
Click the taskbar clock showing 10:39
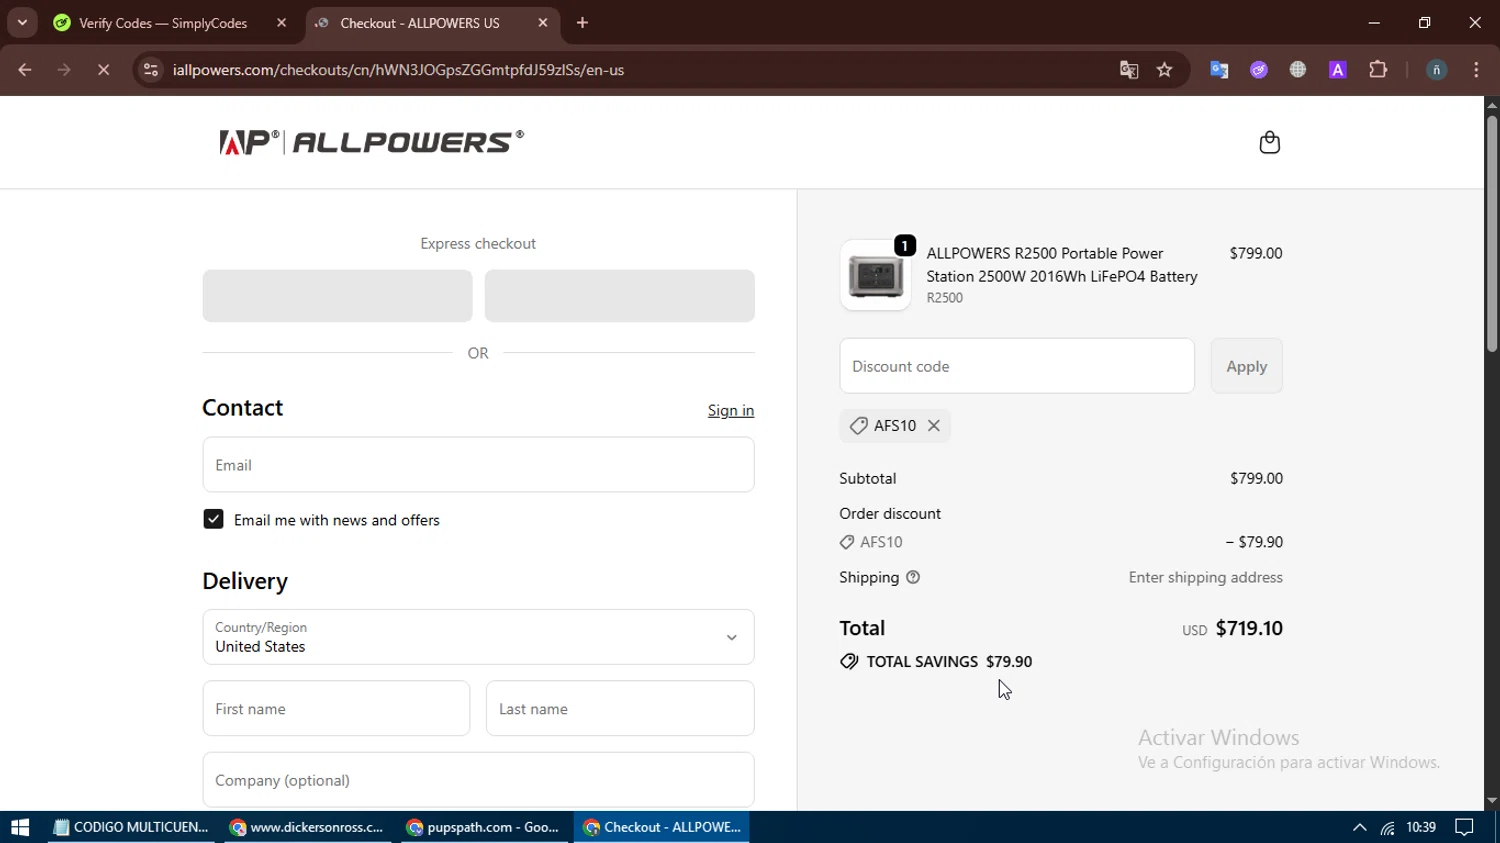click(1421, 827)
